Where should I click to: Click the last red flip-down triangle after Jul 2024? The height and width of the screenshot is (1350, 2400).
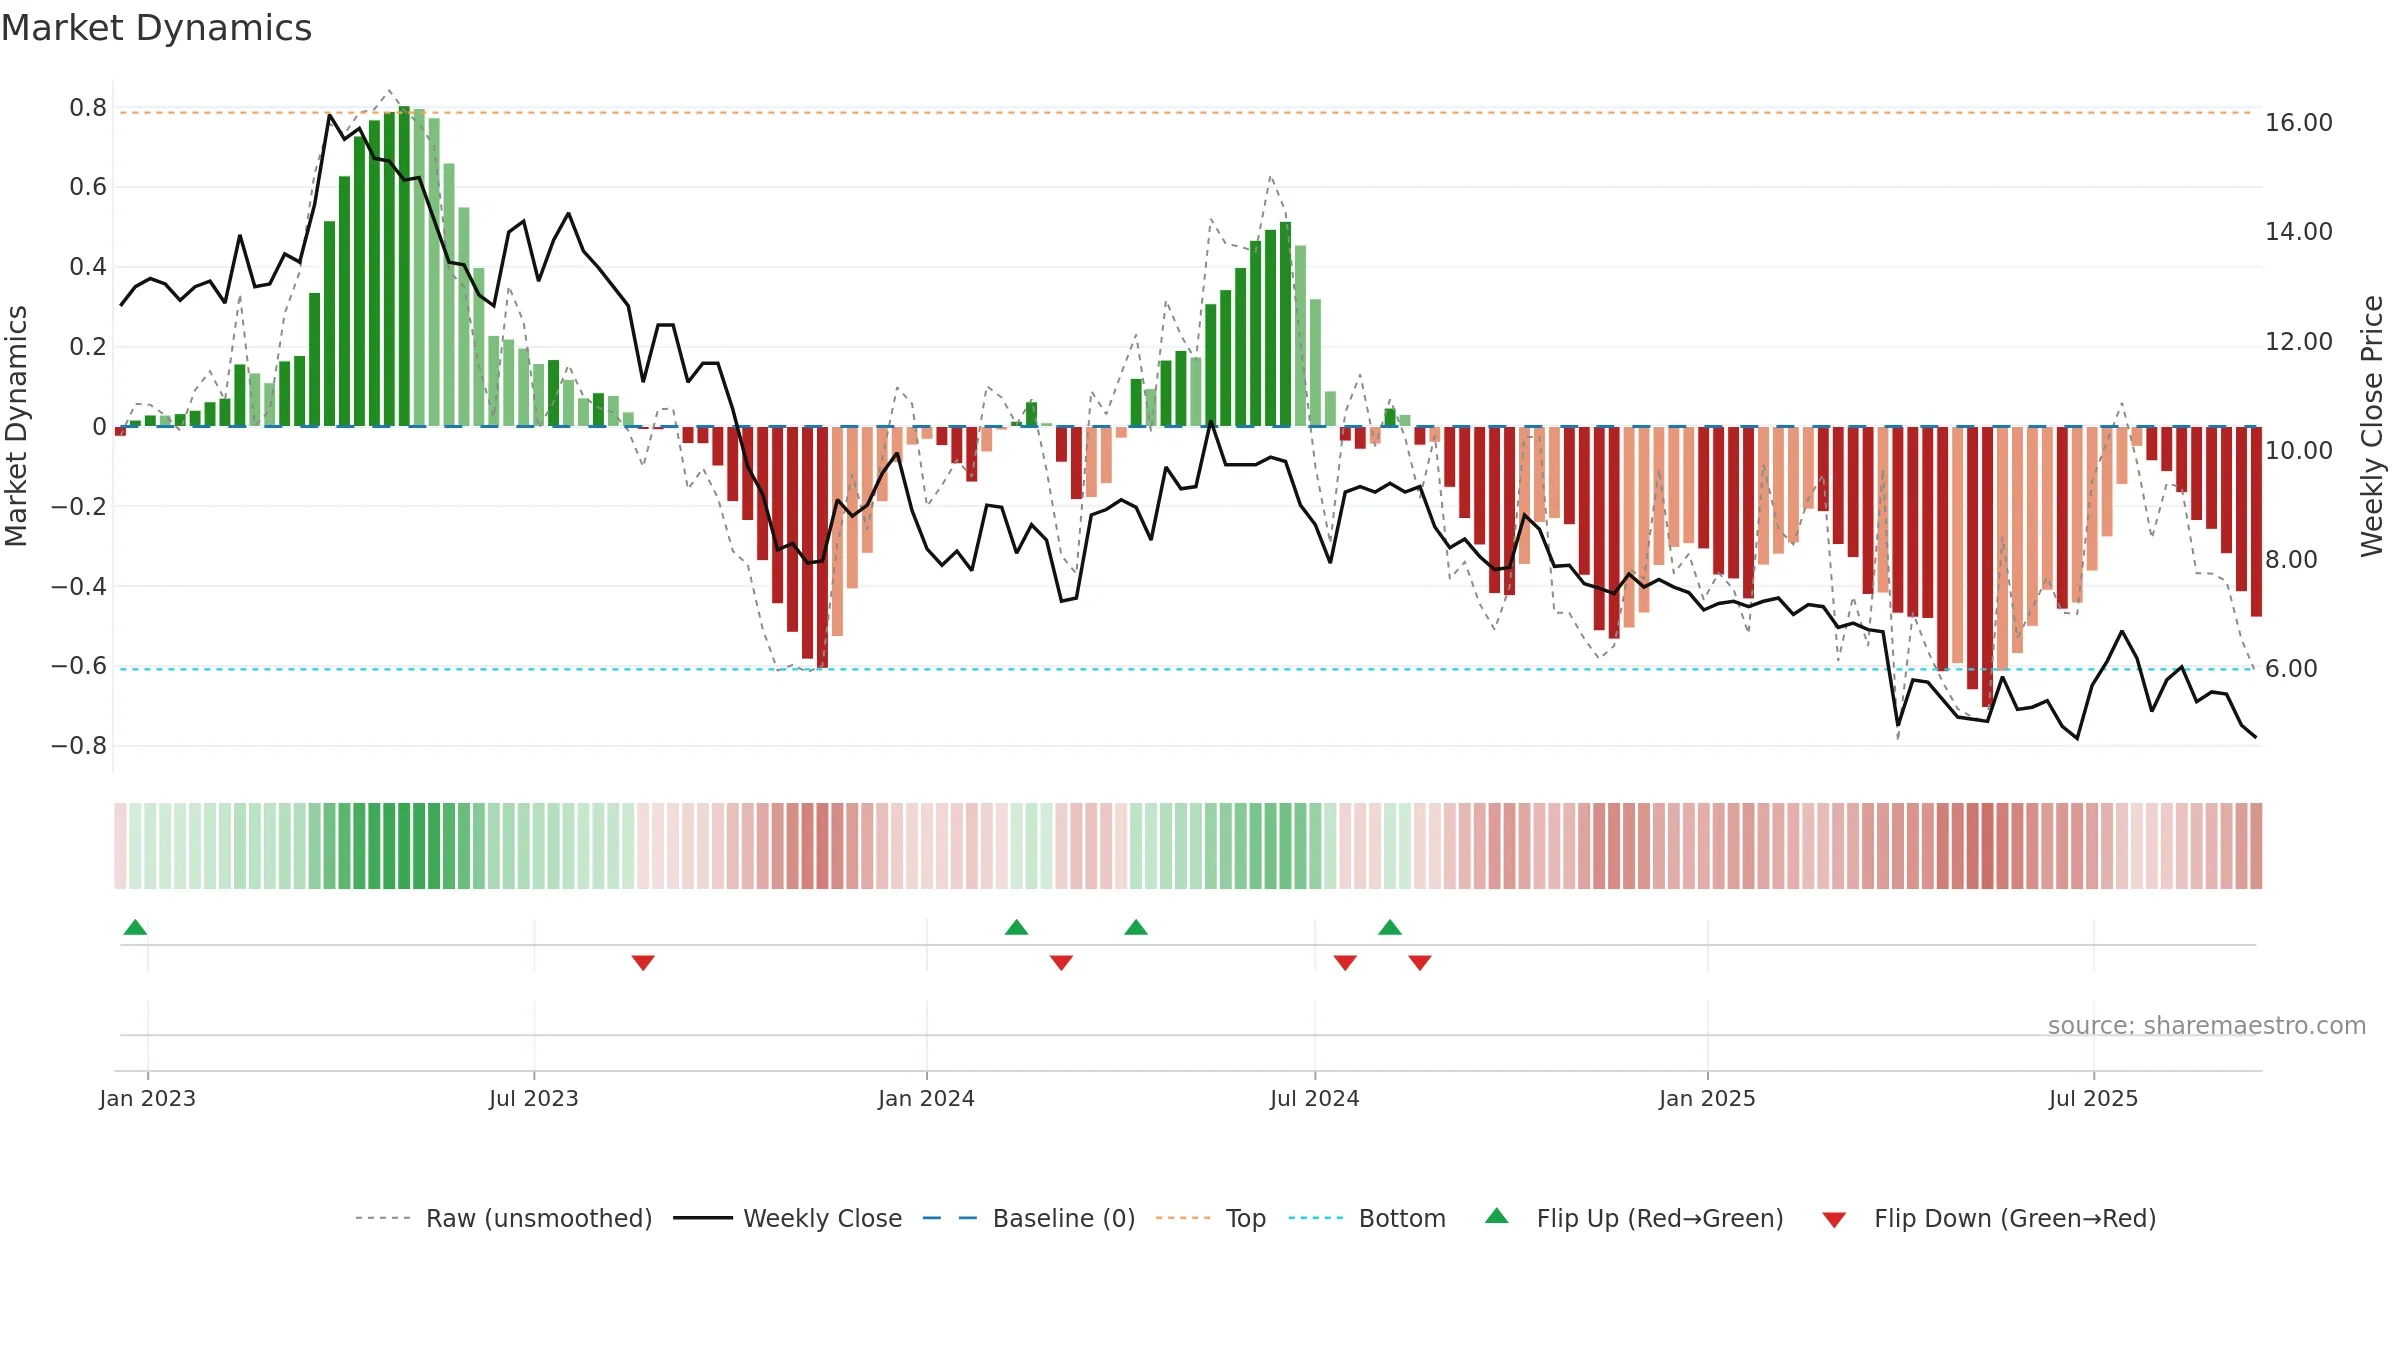pyautogui.click(x=1419, y=962)
